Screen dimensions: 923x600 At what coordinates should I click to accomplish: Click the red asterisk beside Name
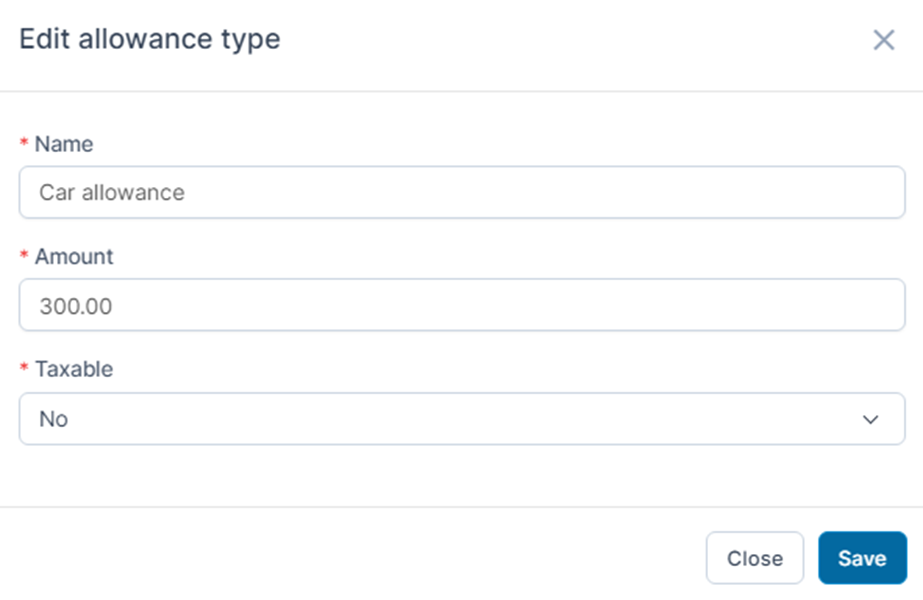coord(24,142)
